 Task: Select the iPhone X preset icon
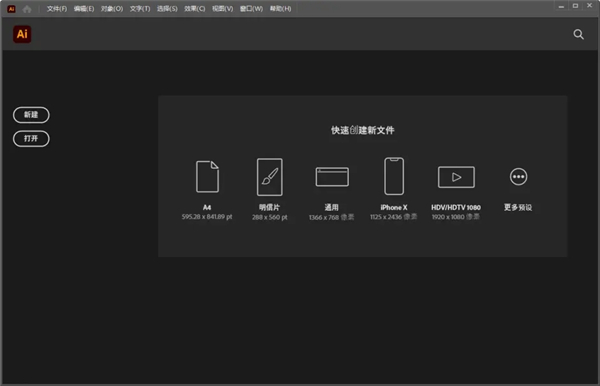pos(394,176)
